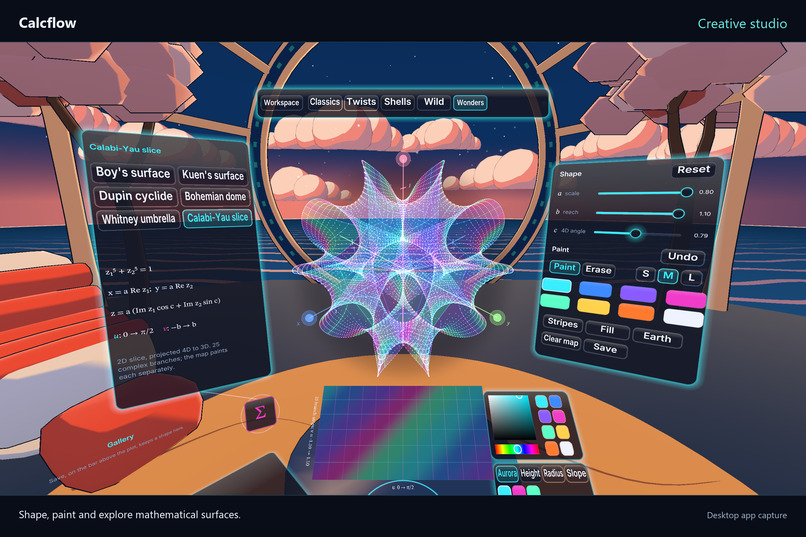Viewport: 806px width, 537px height.
Task: Set brush size to L
Action: (x=691, y=277)
